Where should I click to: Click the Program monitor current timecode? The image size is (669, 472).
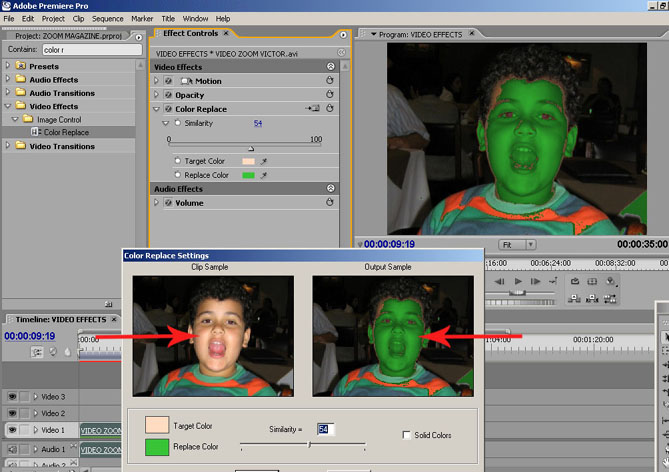(x=389, y=243)
